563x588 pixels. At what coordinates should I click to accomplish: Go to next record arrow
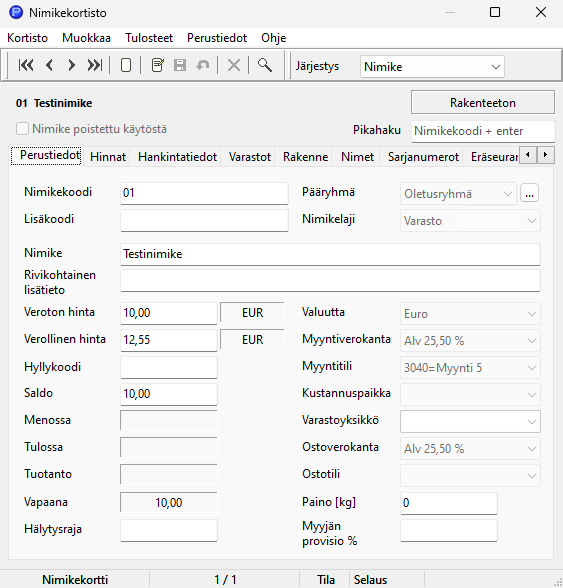pyautogui.click(x=71, y=65)
